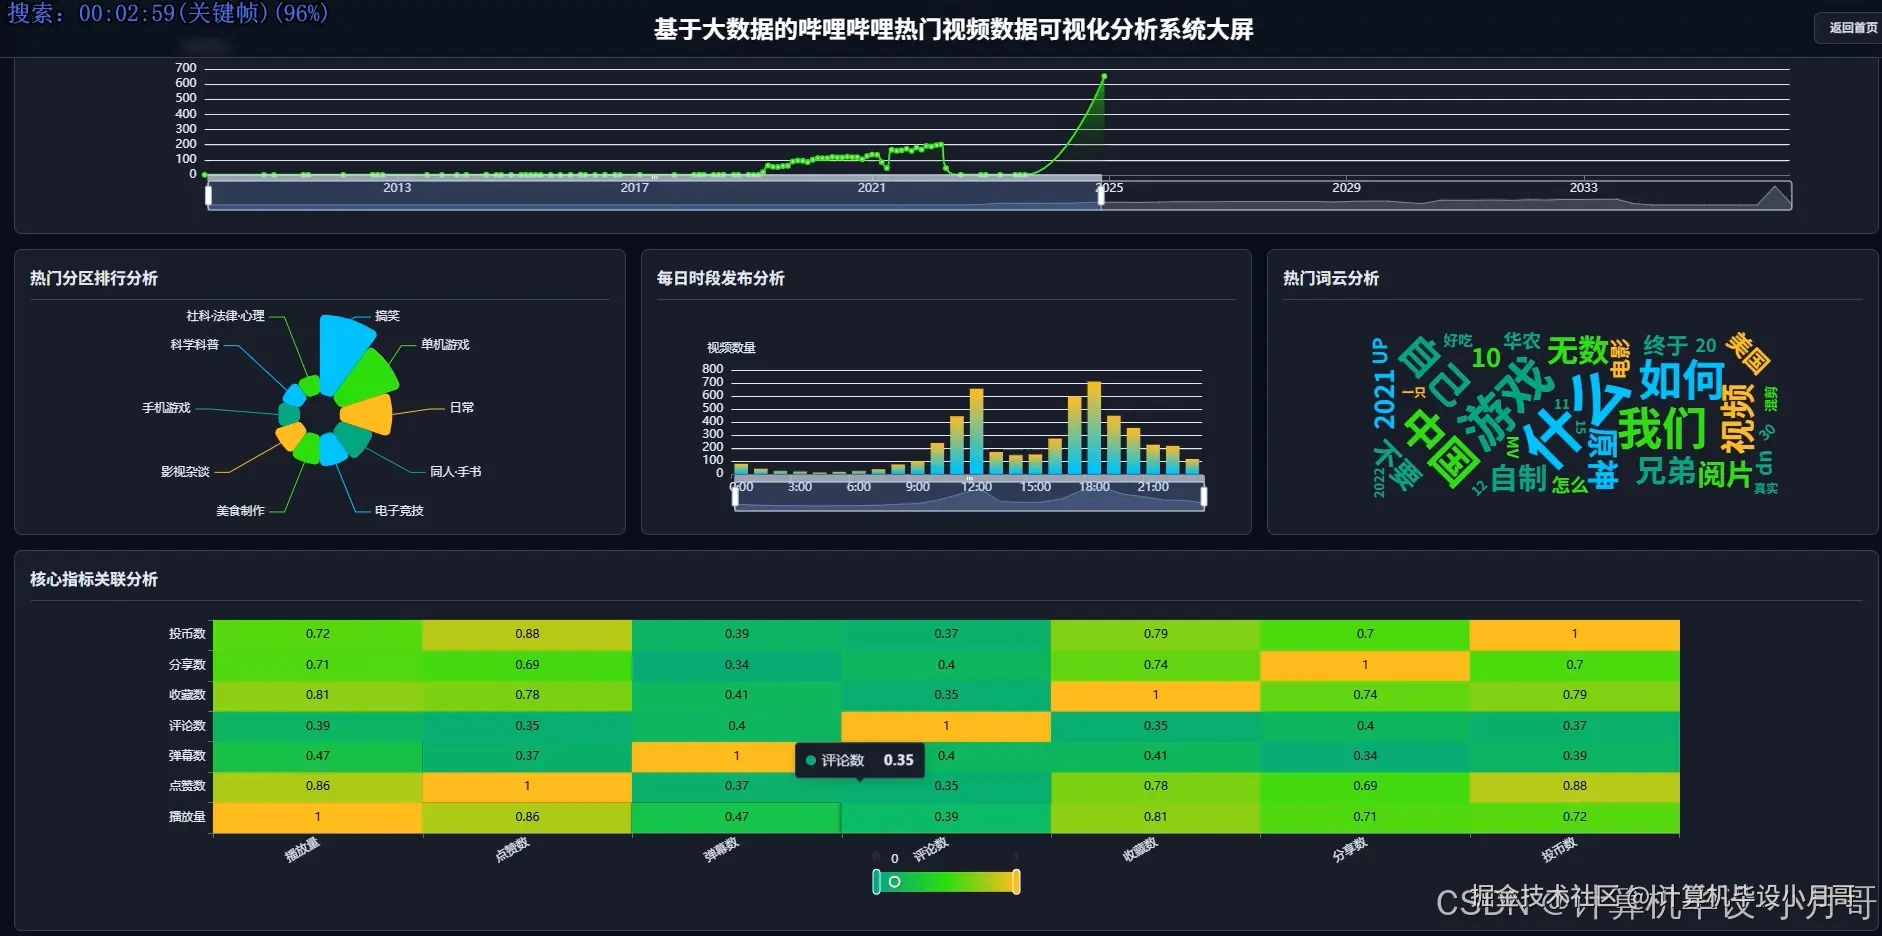Click the yellow 日常 pie slice
Image resolution: width=1882 pixels, height=936 pixels.
[x=368, y=413]
